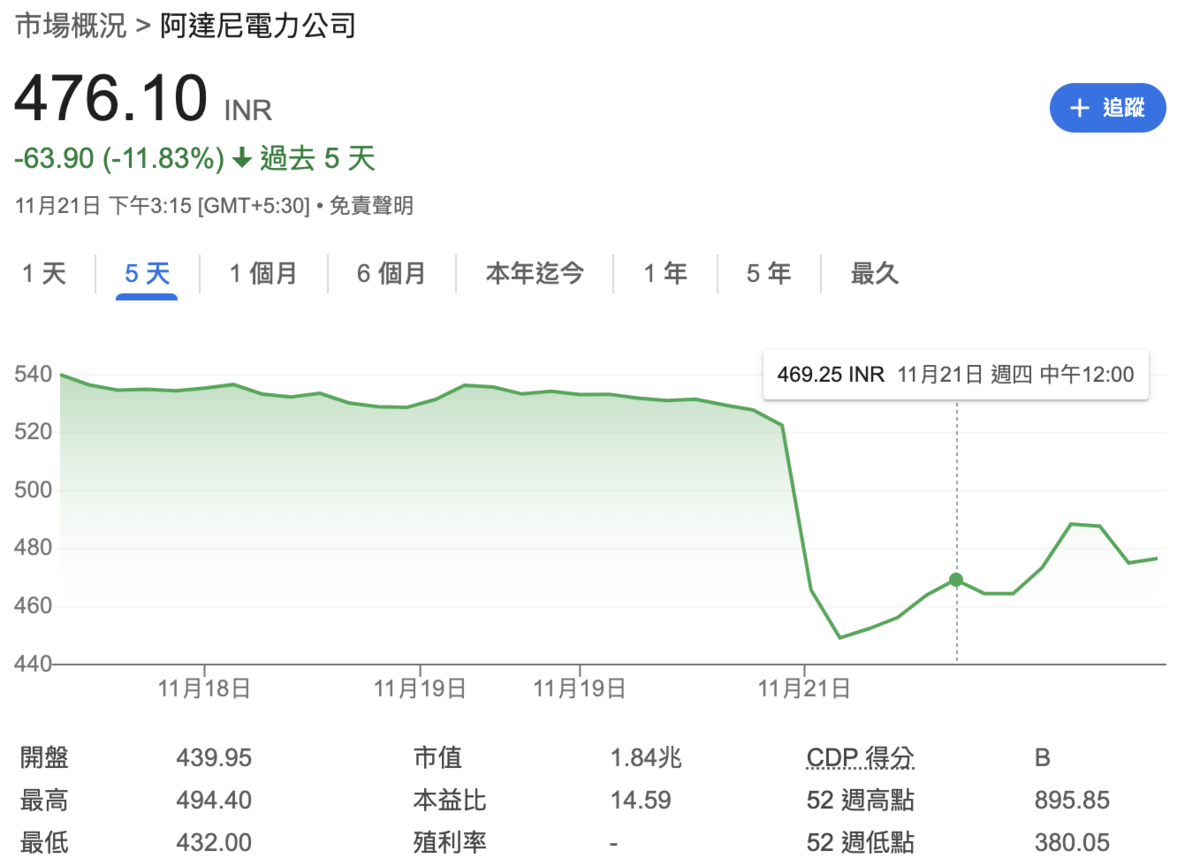Click the 11月18日 axis label
Viewport: 1200px width, 866px height.
(204, 688)
